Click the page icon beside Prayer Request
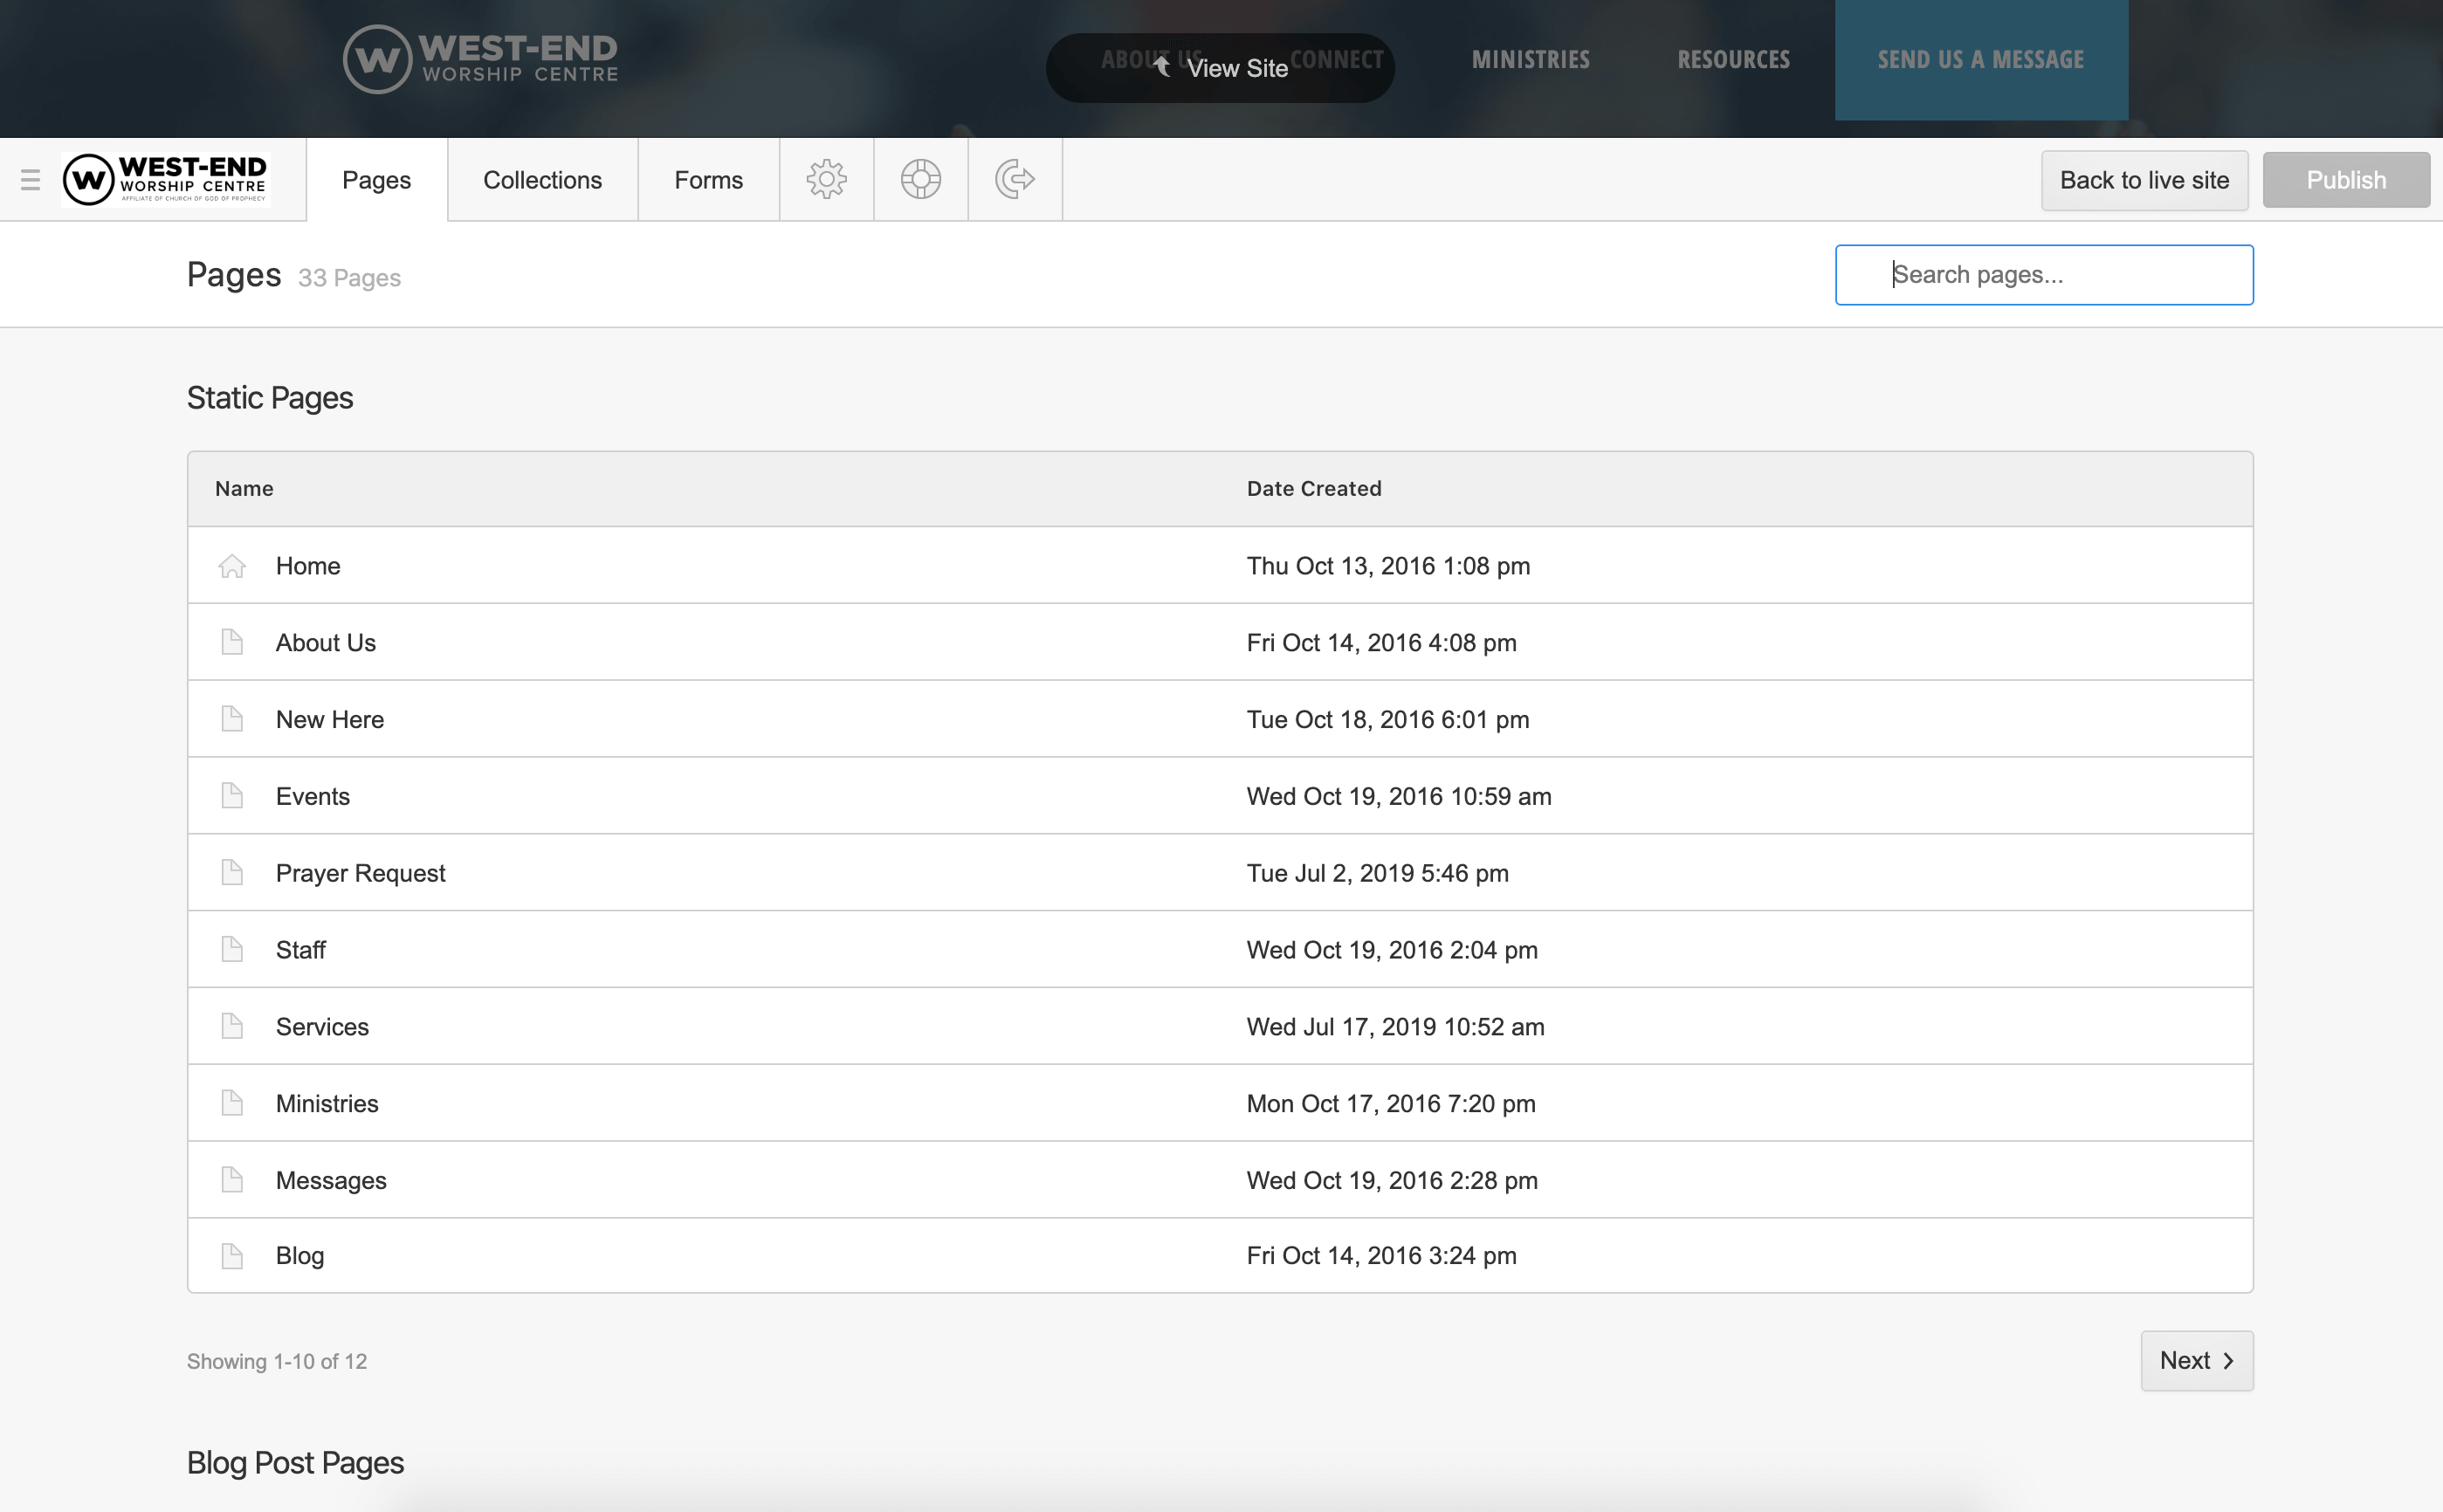Viewport: 2443px width, 1512px height. (232, 873)
